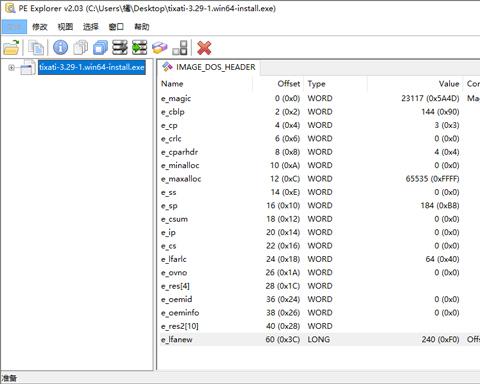This screenshot has width=480, height=384.
Task: Open the 视图 menu
Action: click(65, 27)
